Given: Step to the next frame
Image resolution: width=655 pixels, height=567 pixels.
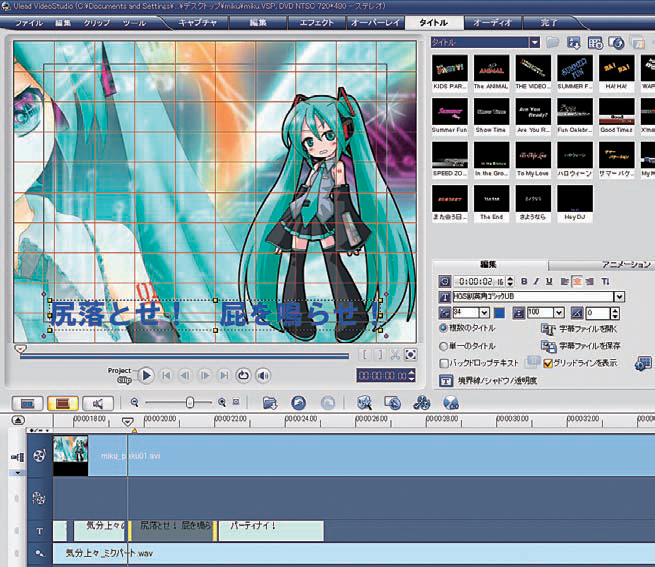Looking at the screenshot, I should coord(204,376).
